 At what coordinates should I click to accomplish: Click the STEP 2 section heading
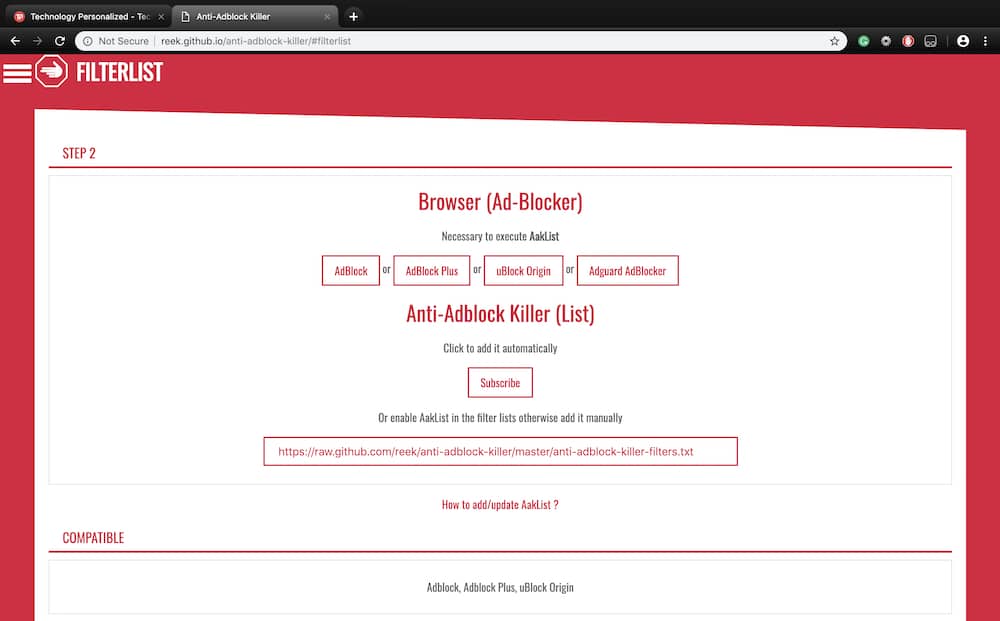tap(79, 153)
